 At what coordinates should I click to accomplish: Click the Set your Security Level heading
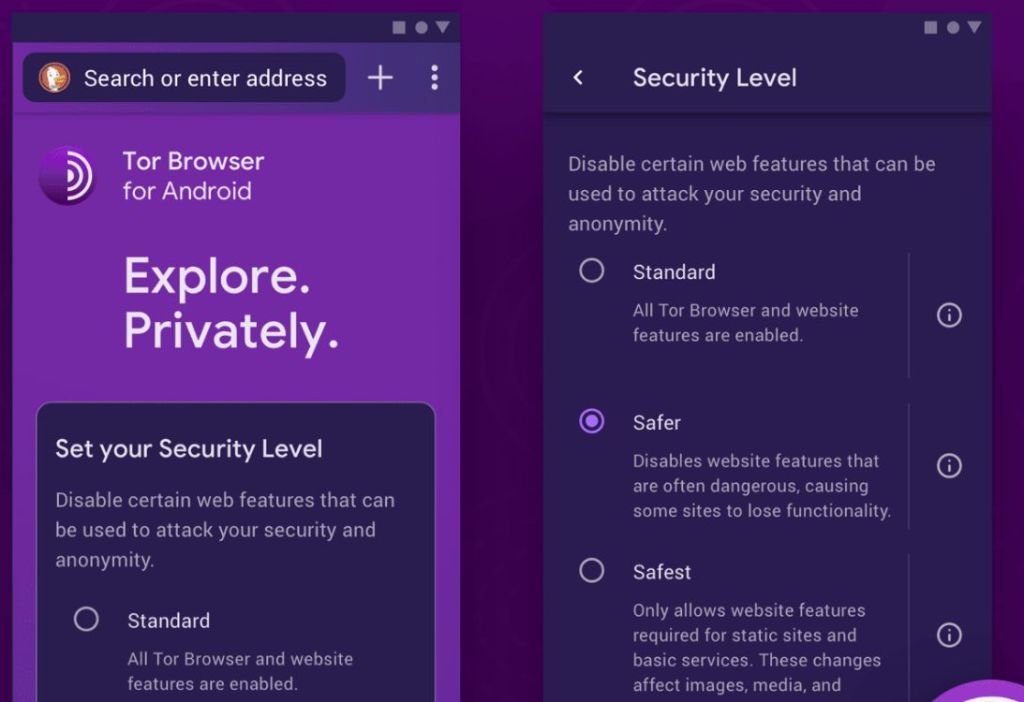tap(189, 449)
